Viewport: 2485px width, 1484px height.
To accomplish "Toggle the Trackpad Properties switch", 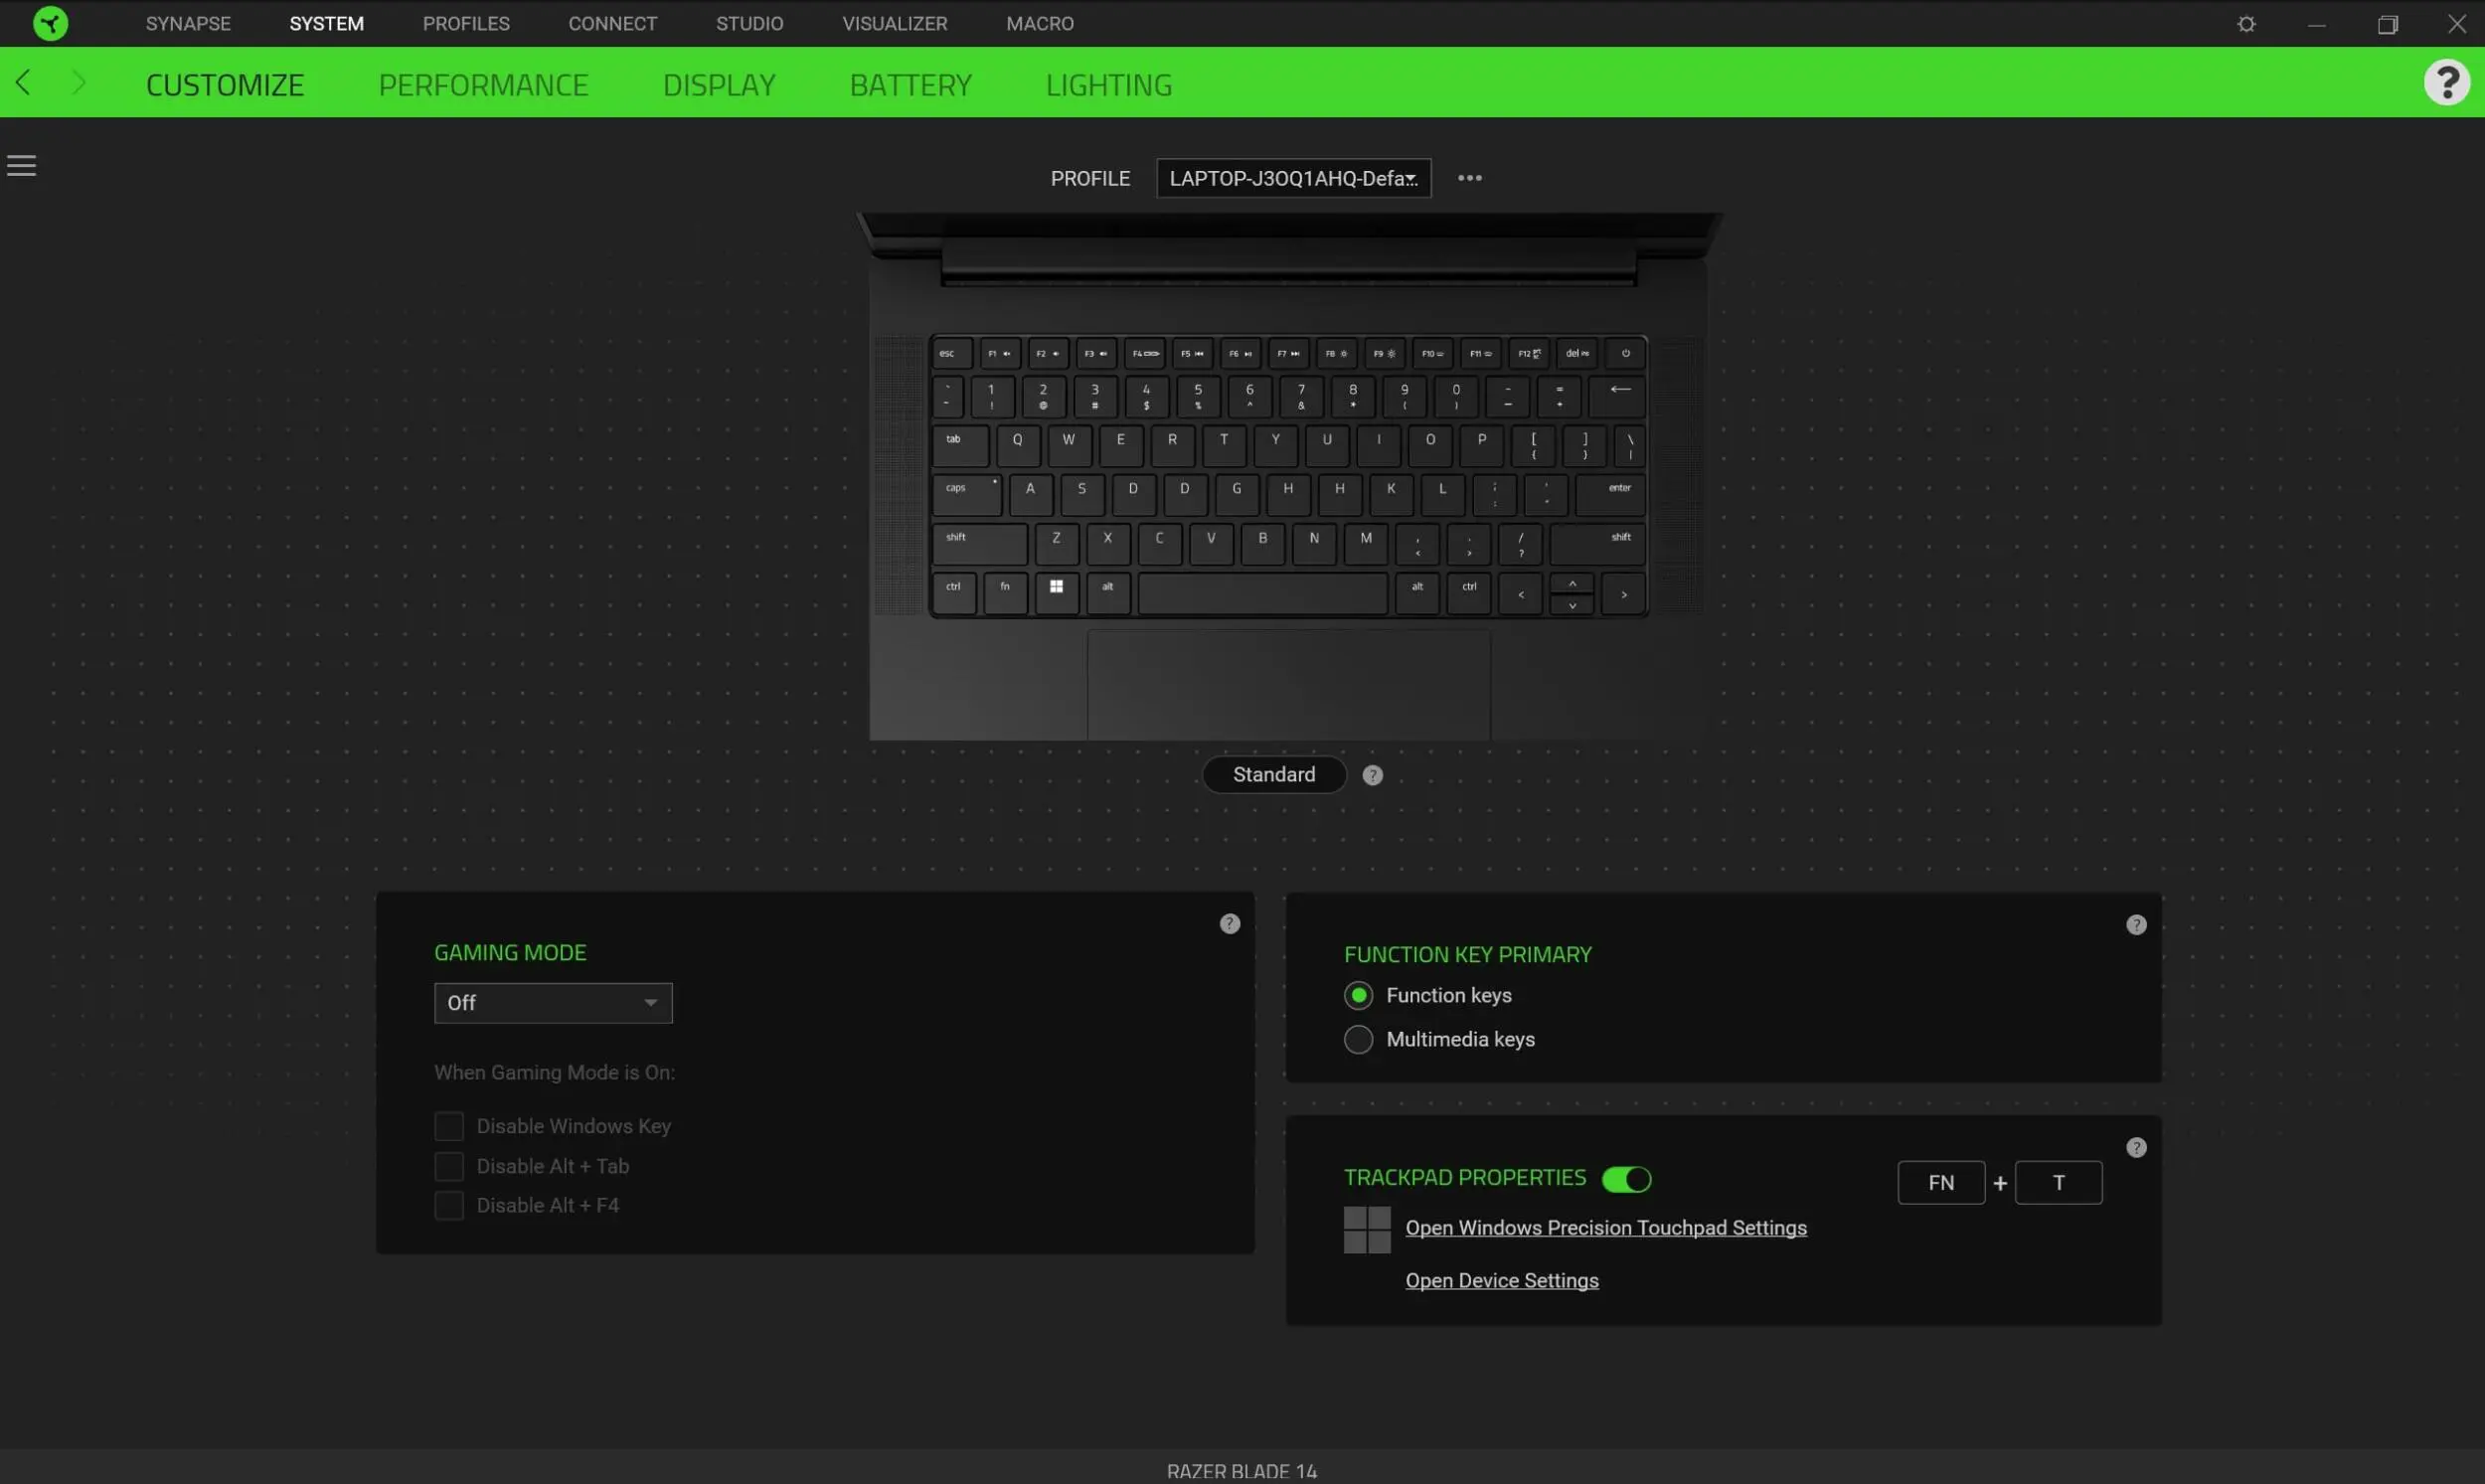I will click(x=1625, y=1179).
